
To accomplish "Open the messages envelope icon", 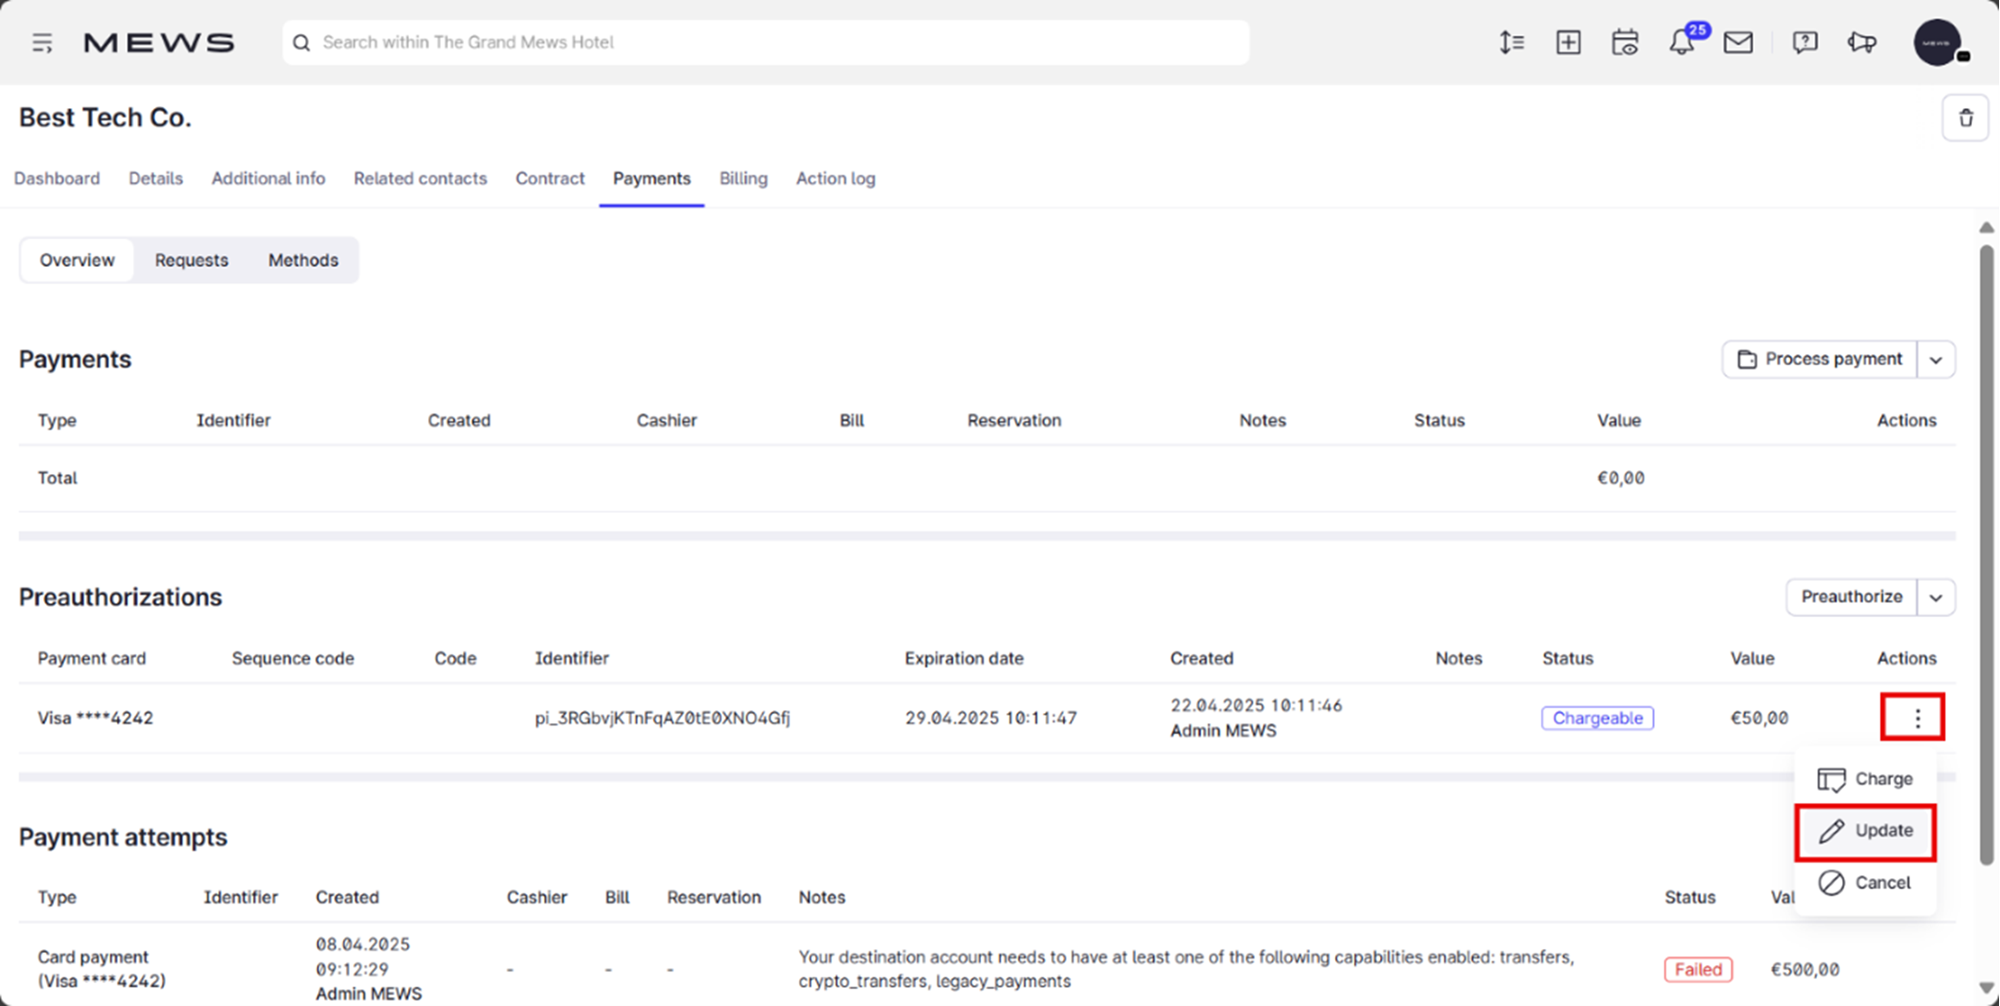I will [x=1739, y=43].
